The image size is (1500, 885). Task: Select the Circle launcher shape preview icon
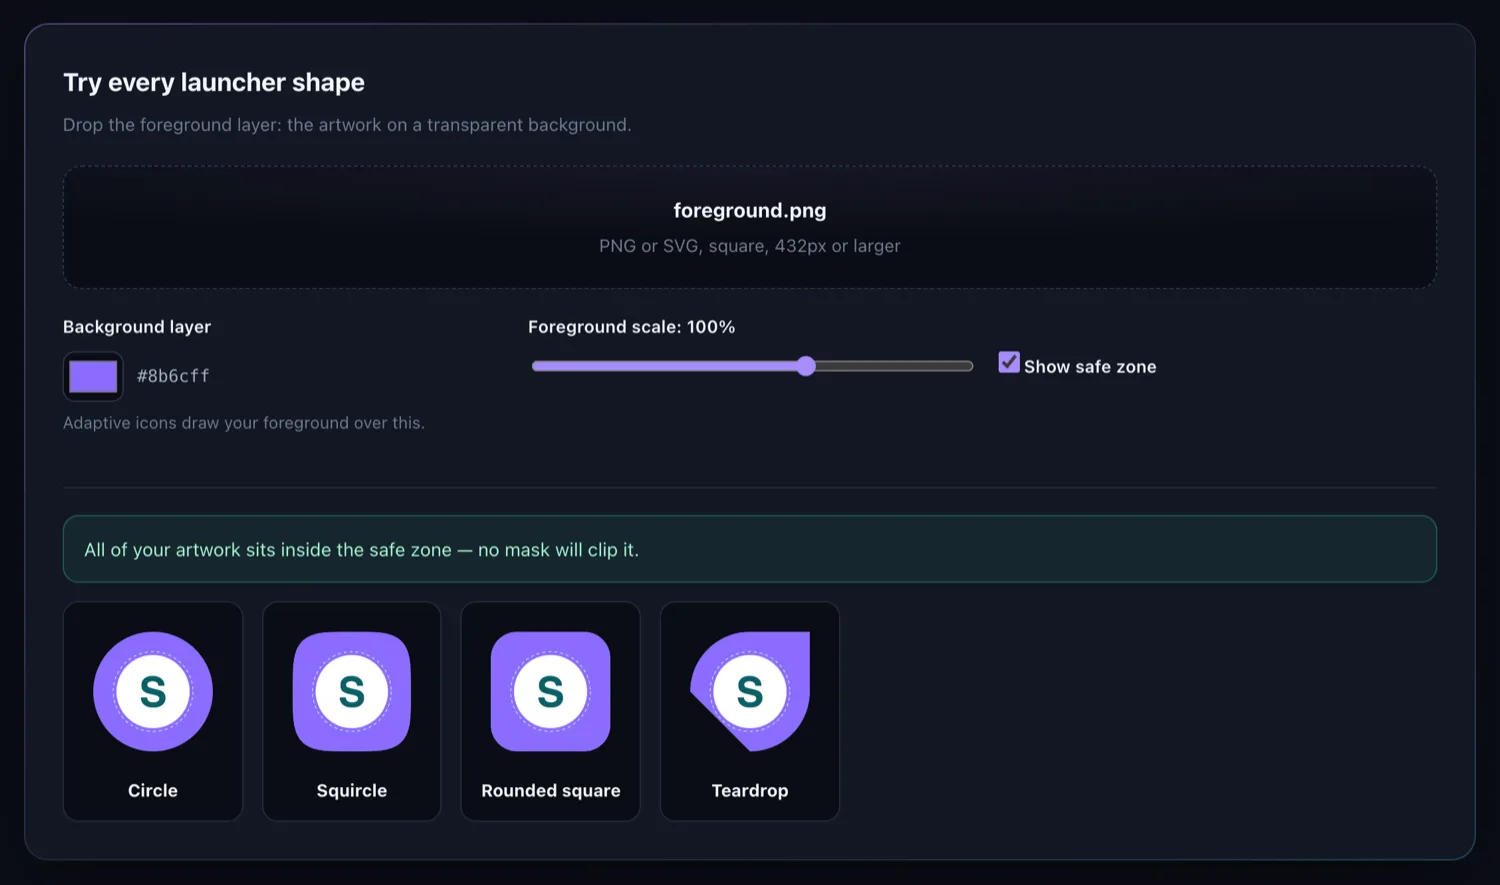[153, 691]
